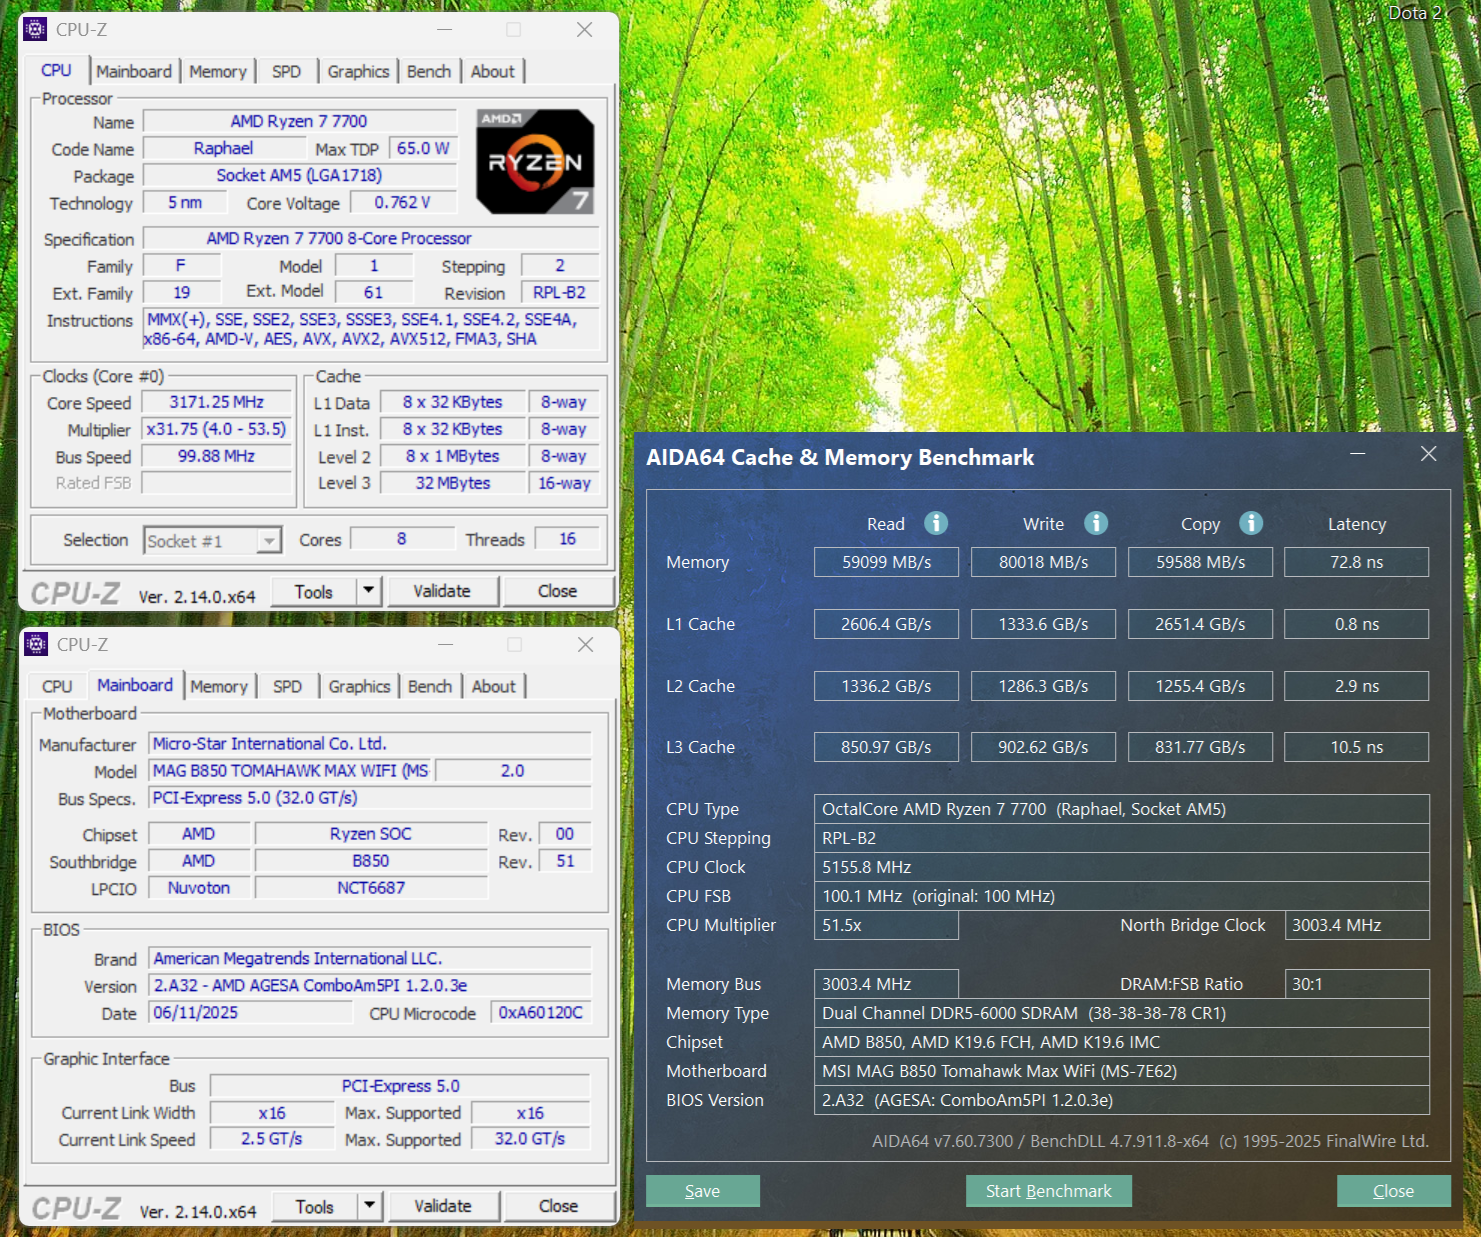
Task: Click Memory Read value 59099 MB/s
Action: (x=886, y=562)
